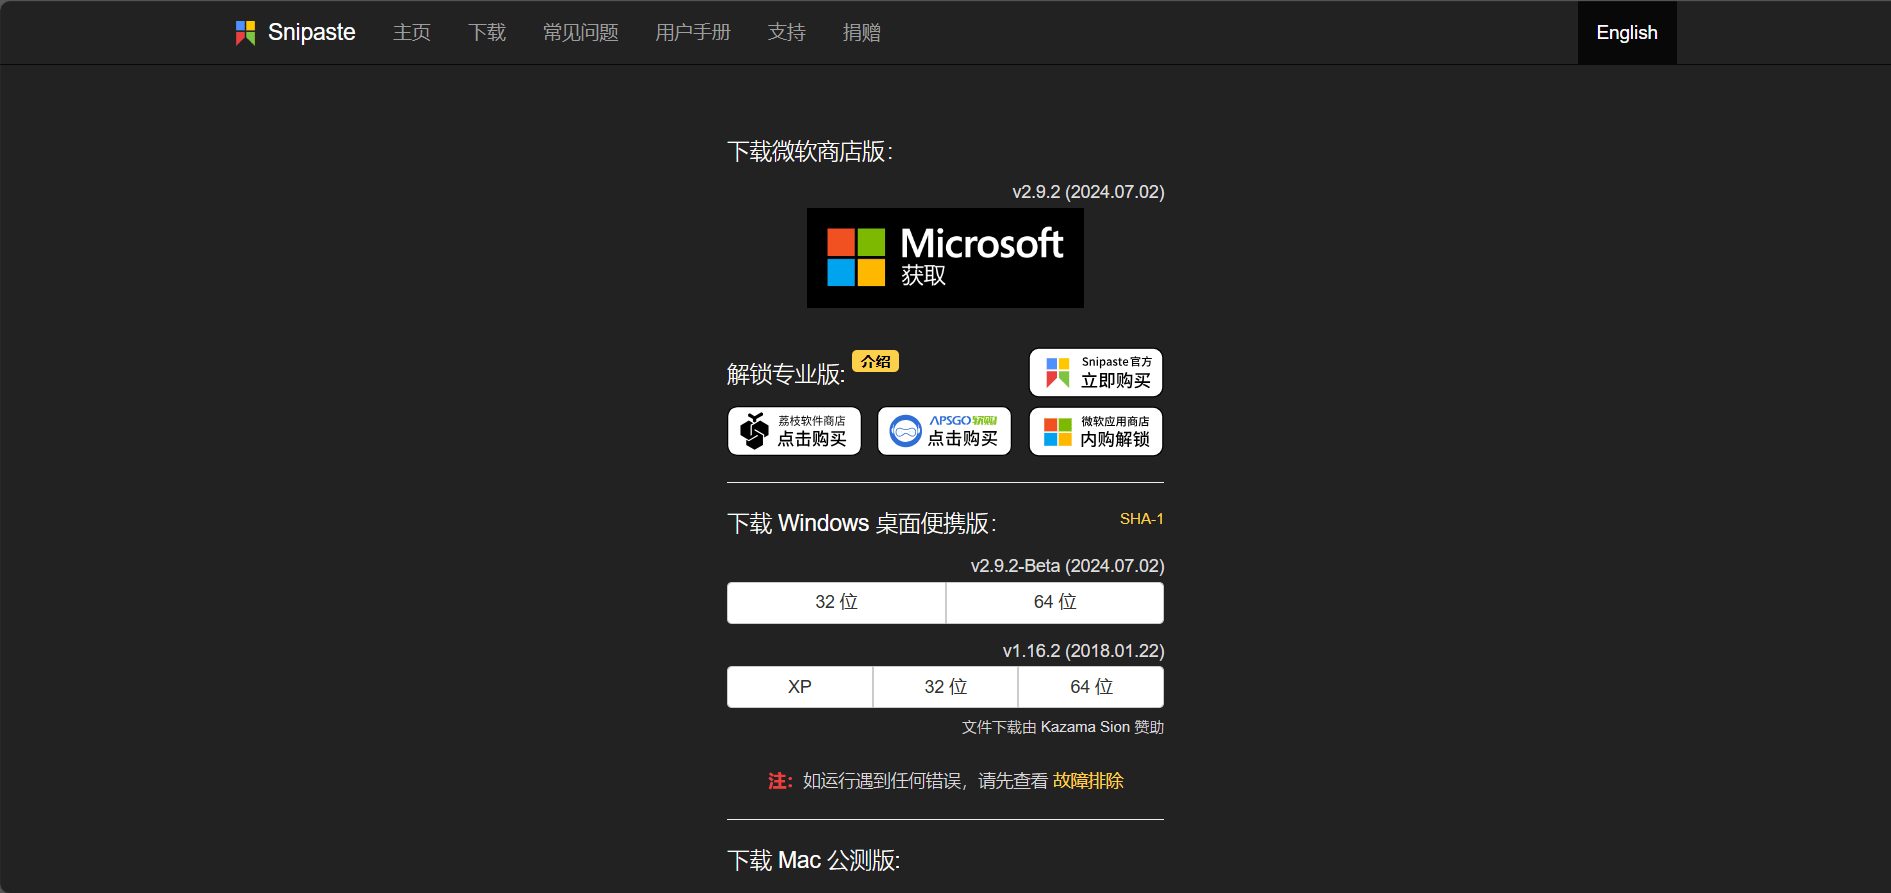
Task: Switch language to English
Action: coord(1627,33)
